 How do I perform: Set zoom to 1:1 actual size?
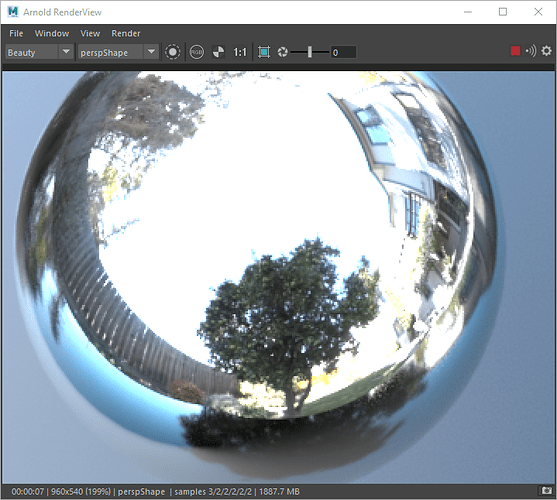(240, 53)
